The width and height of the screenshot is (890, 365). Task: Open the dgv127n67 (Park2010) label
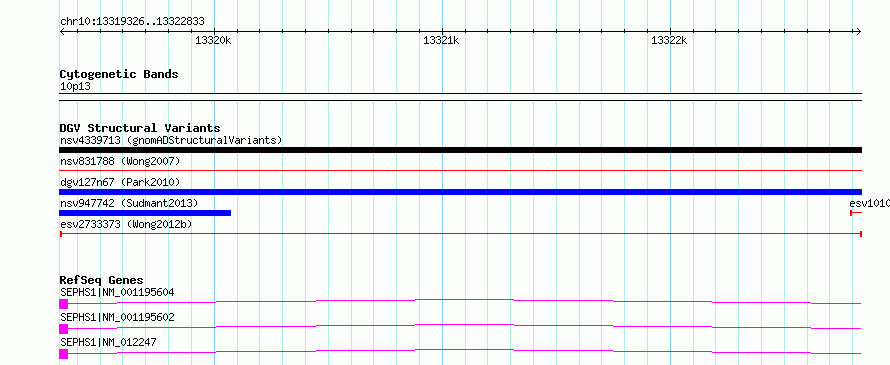(120, 182)
